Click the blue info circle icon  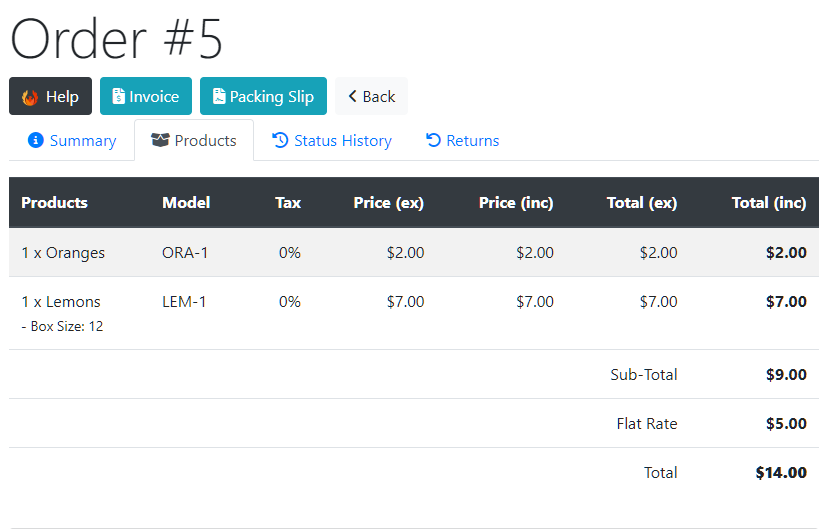click(35, 140)
